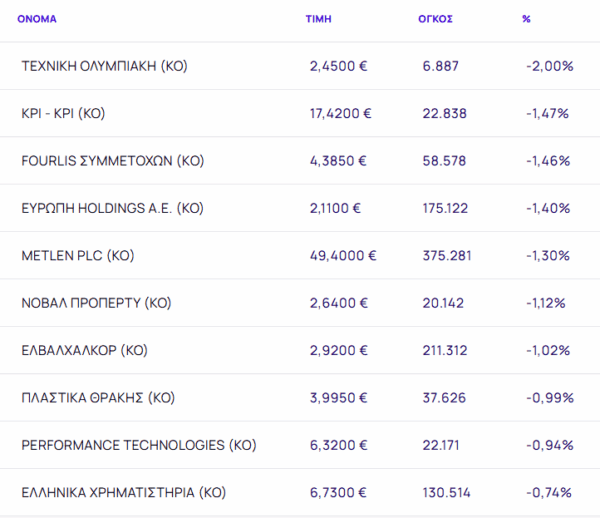This screenshot has height=518, width=600.
Task: Click percent change -0,99%
Action: (x=550, y=398)
